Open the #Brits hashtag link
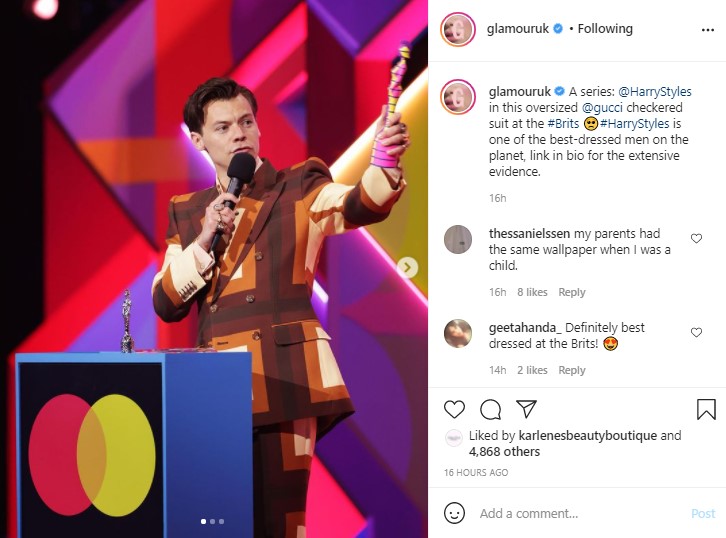This screenshot has height=538, width=726. pyautogui.click(x=563, y=124)
